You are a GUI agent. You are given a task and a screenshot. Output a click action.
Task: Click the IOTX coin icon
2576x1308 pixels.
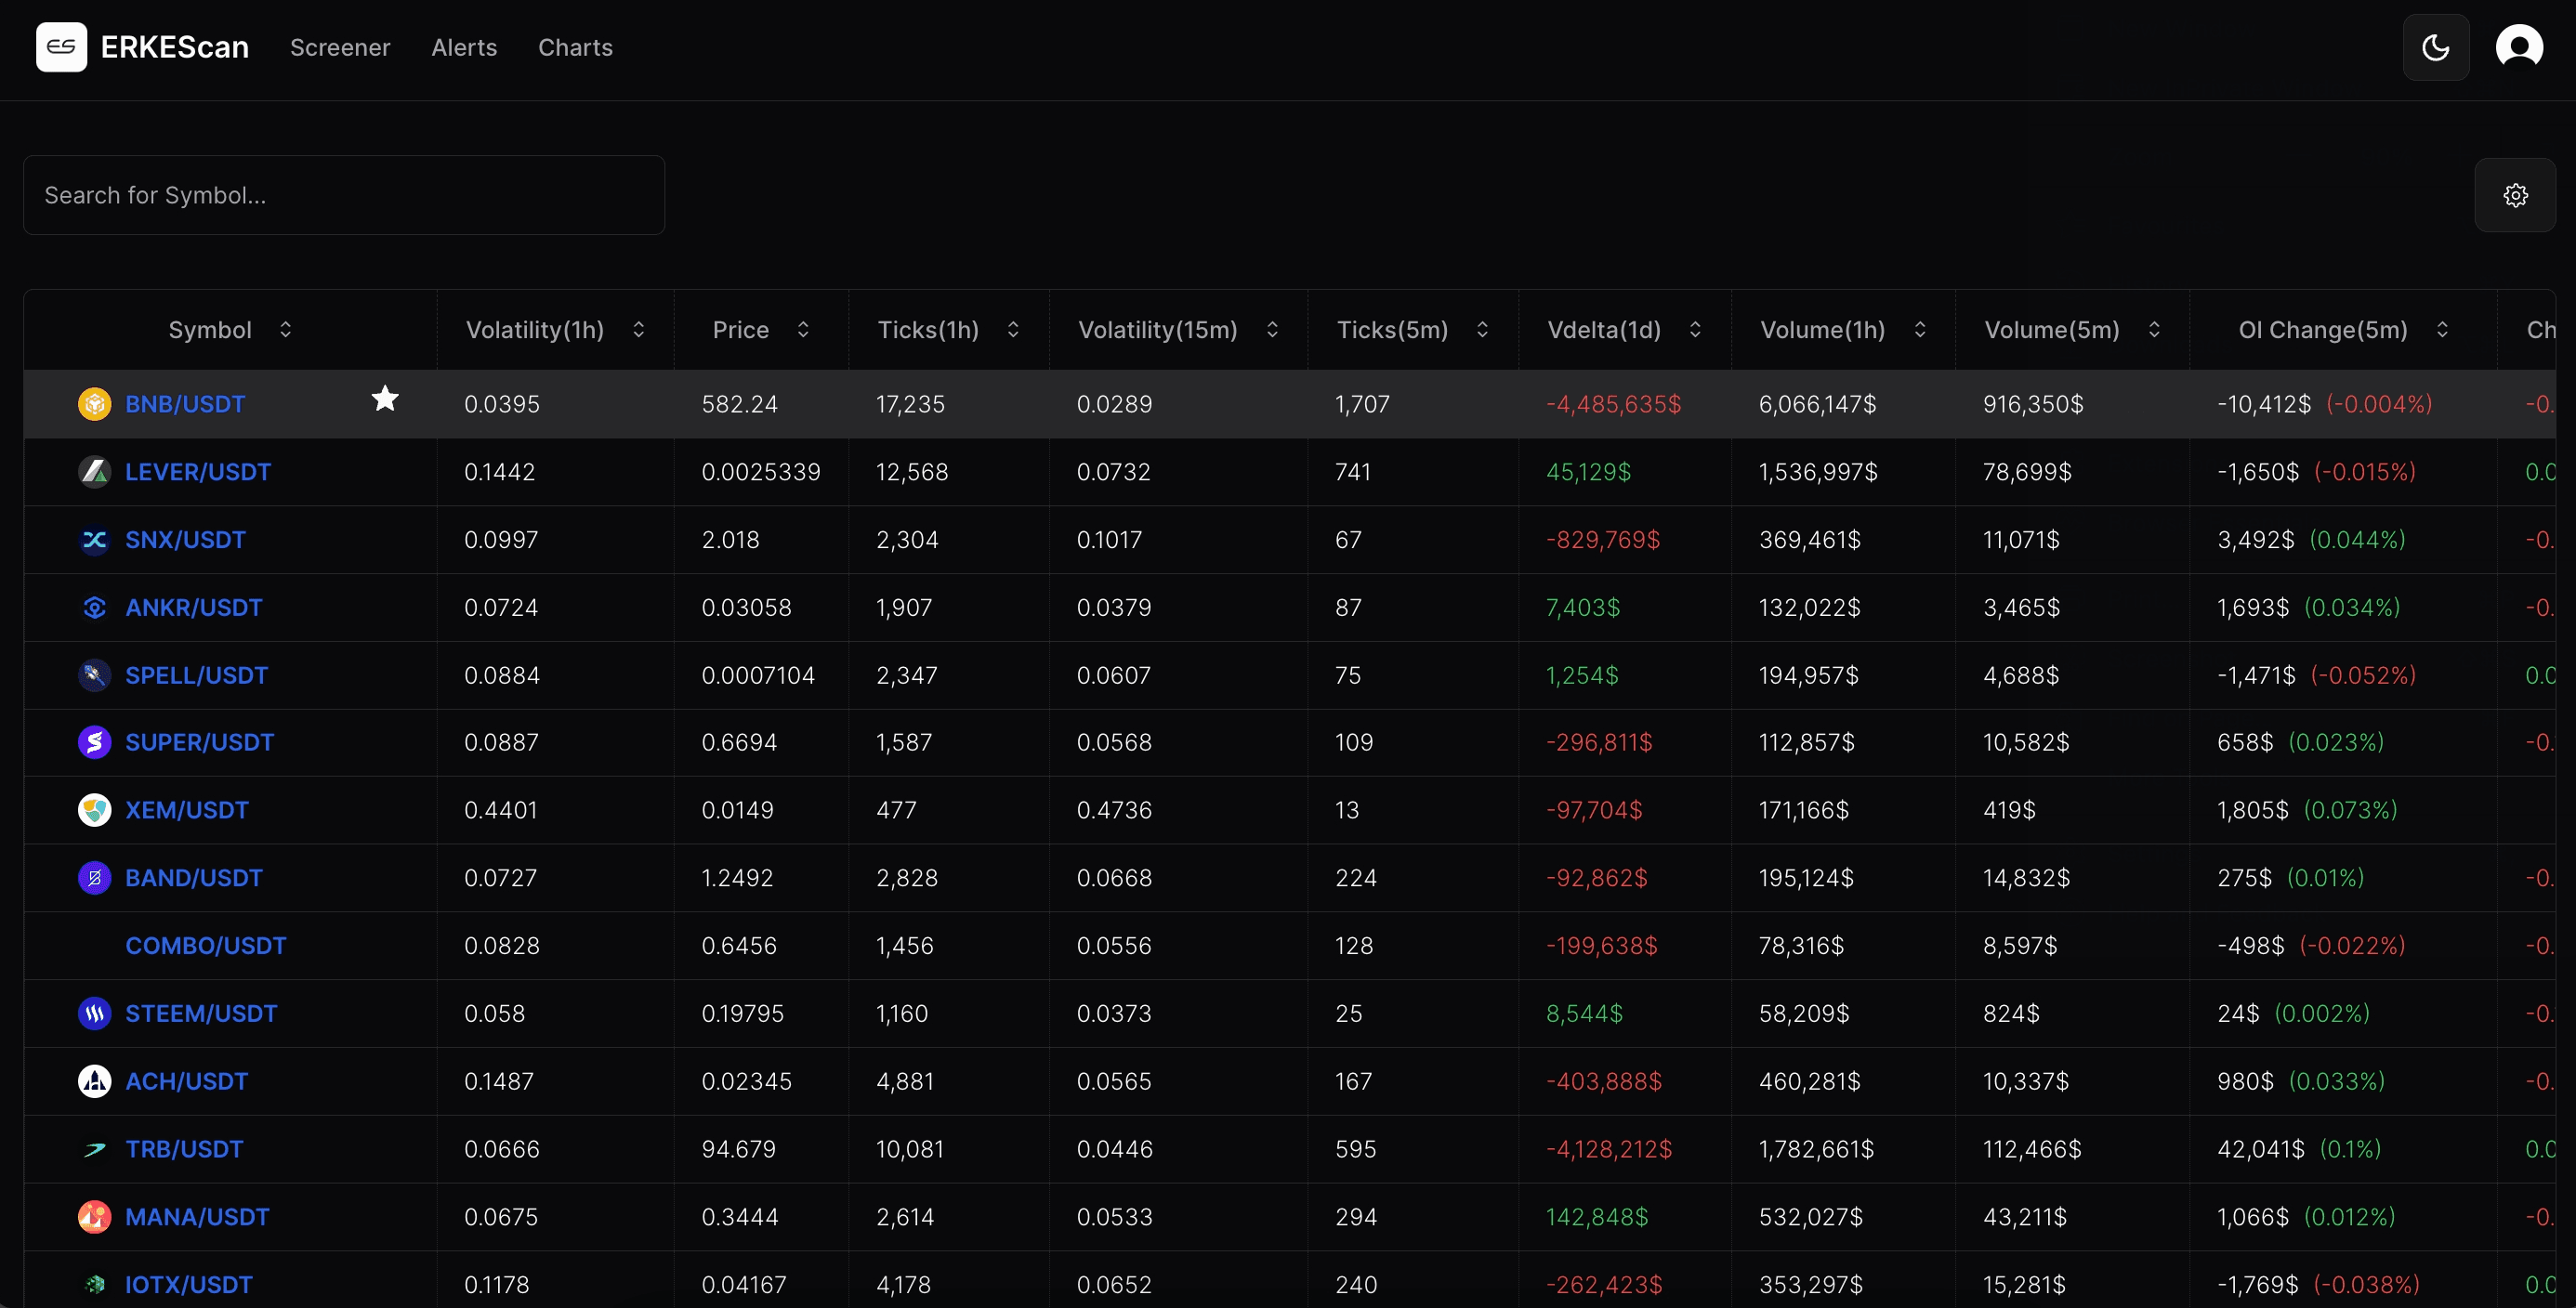tap(94, 1285)
